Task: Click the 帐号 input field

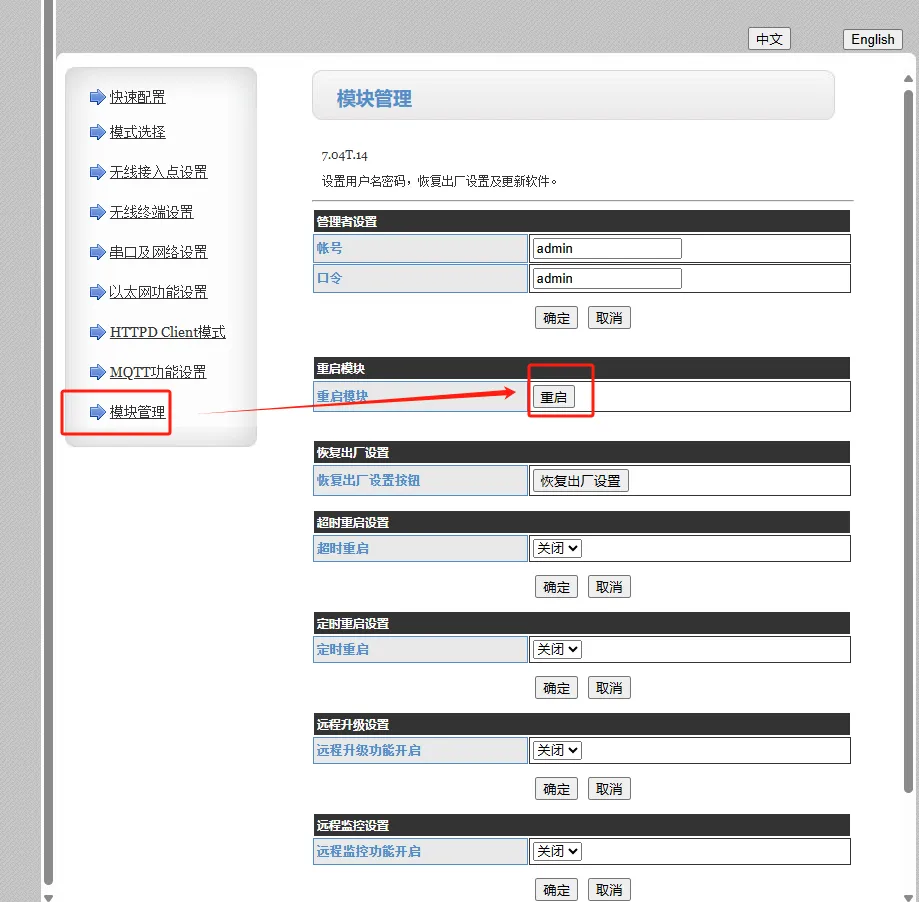Action: (607, 248)
